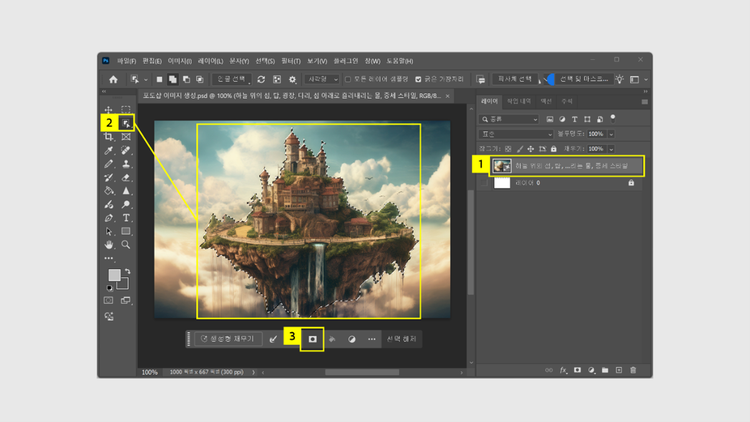The image size is (750, 422).
Task: Click the mask icon in contextual taskbar
Action: [312, 339]
